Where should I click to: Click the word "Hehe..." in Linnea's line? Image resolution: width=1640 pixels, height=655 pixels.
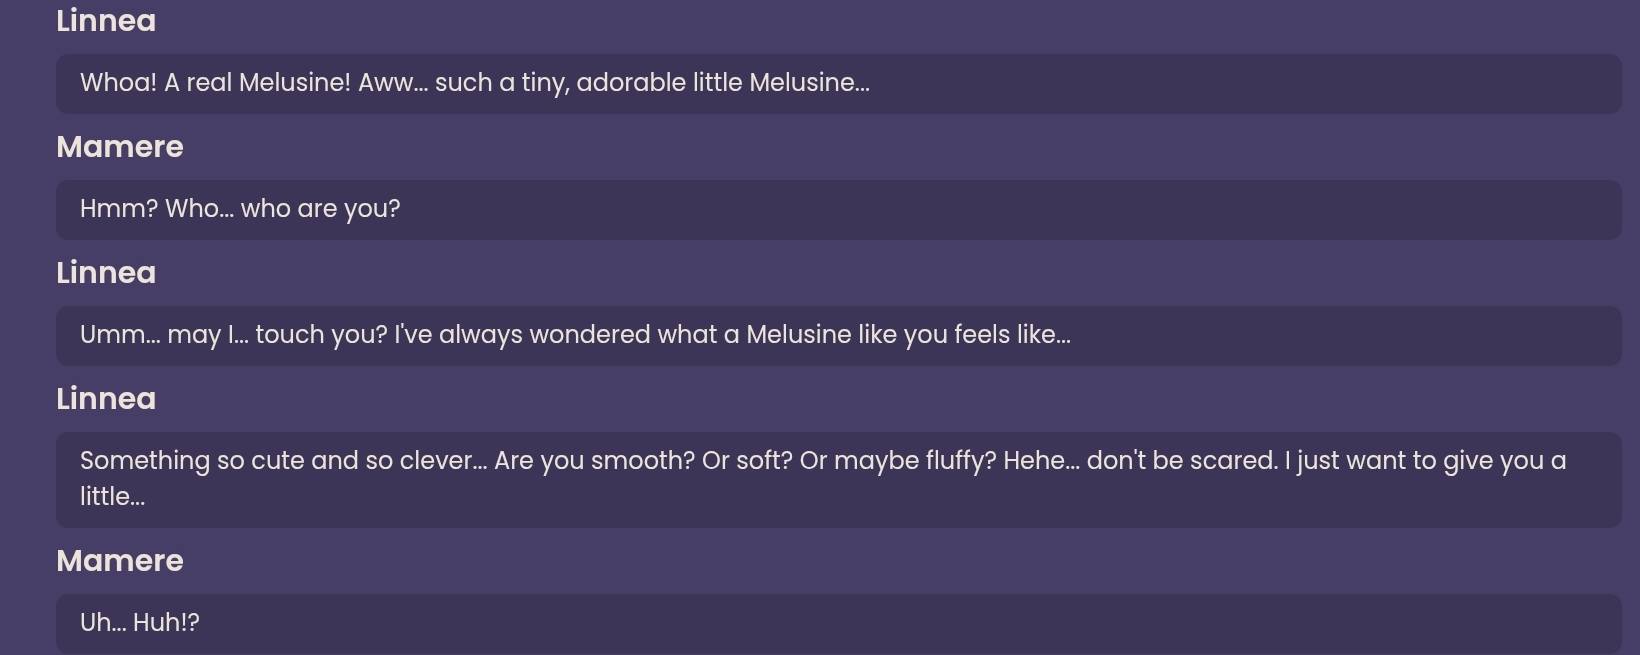pyautogui.click(x=1041, y=461)
